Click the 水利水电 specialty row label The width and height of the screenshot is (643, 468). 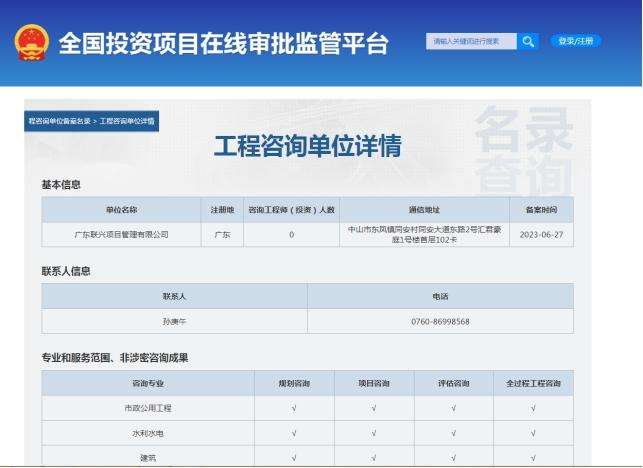pyautogui.click(x=148, y=433)
